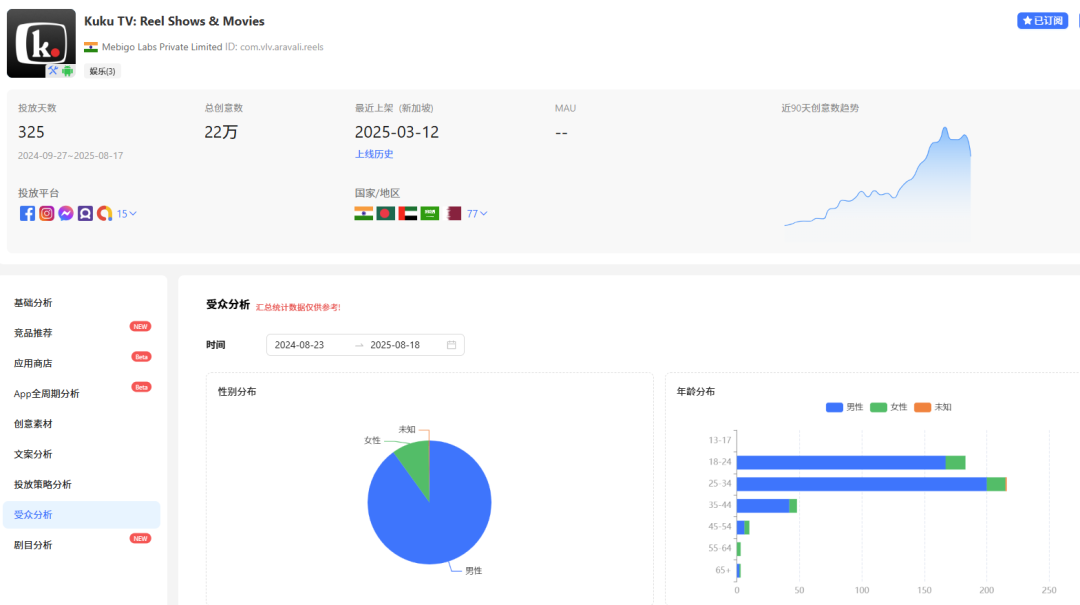Click the end date field 2025-08-18

coord(395,345)
